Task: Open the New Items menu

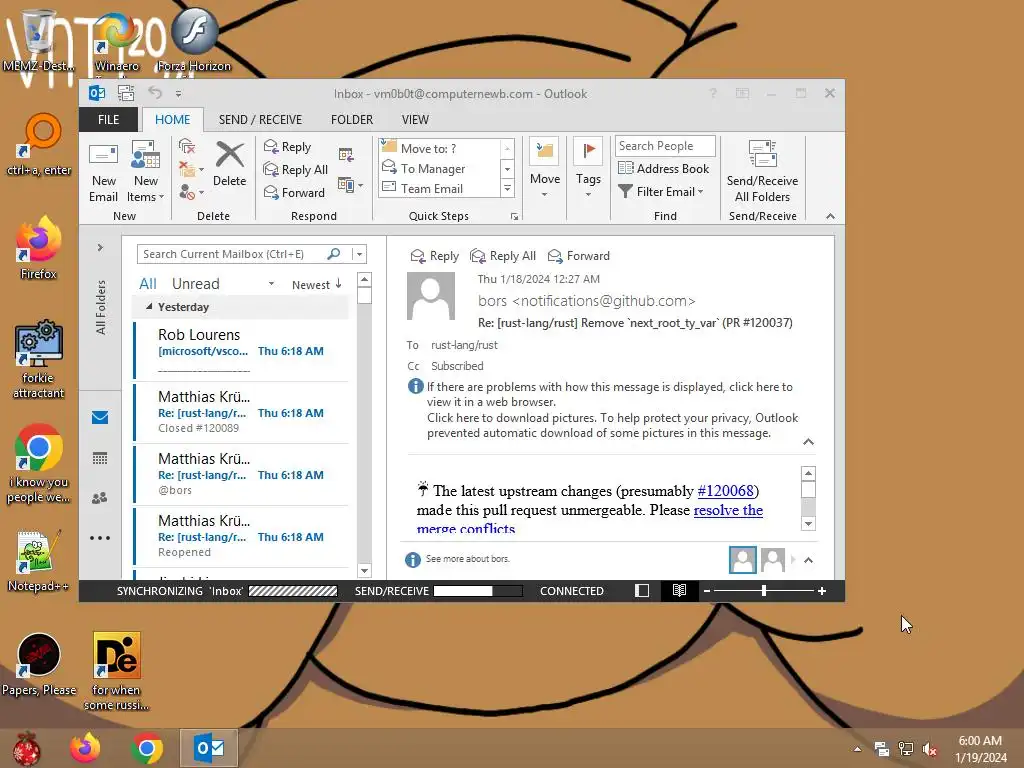Action: 145,172
